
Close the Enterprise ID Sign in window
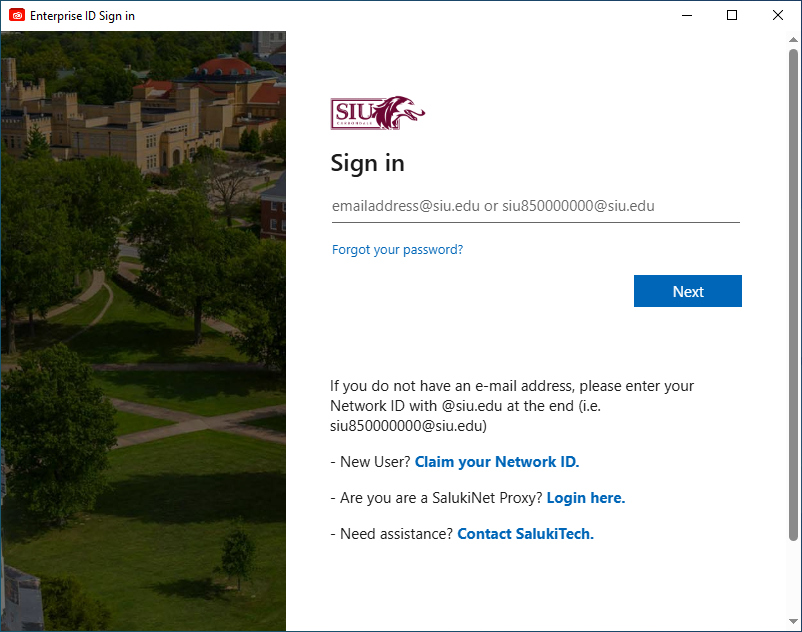click(x=777, y=15)
